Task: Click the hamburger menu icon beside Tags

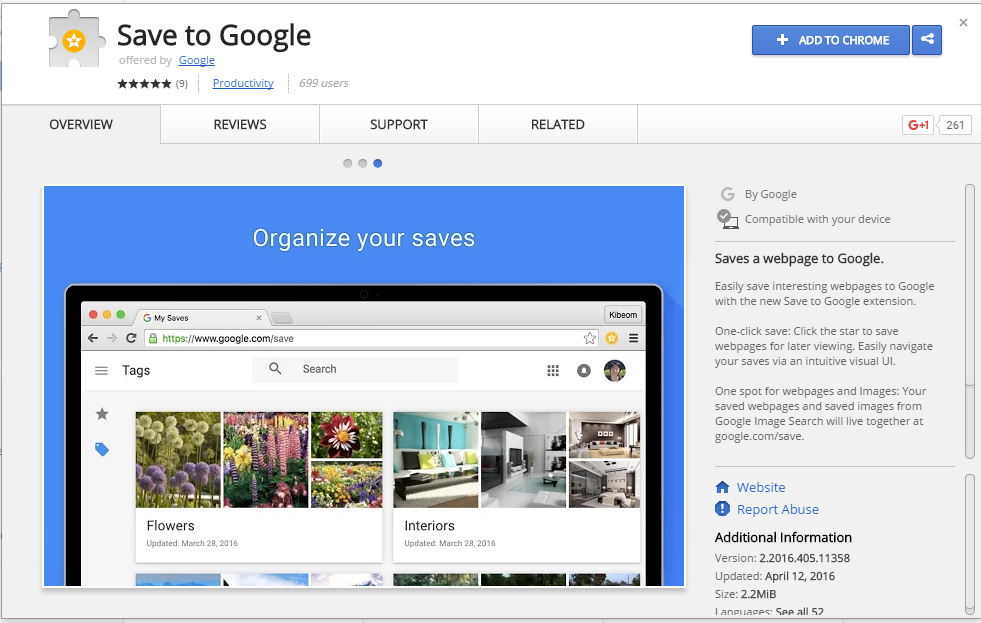Action: coord(101,370)
